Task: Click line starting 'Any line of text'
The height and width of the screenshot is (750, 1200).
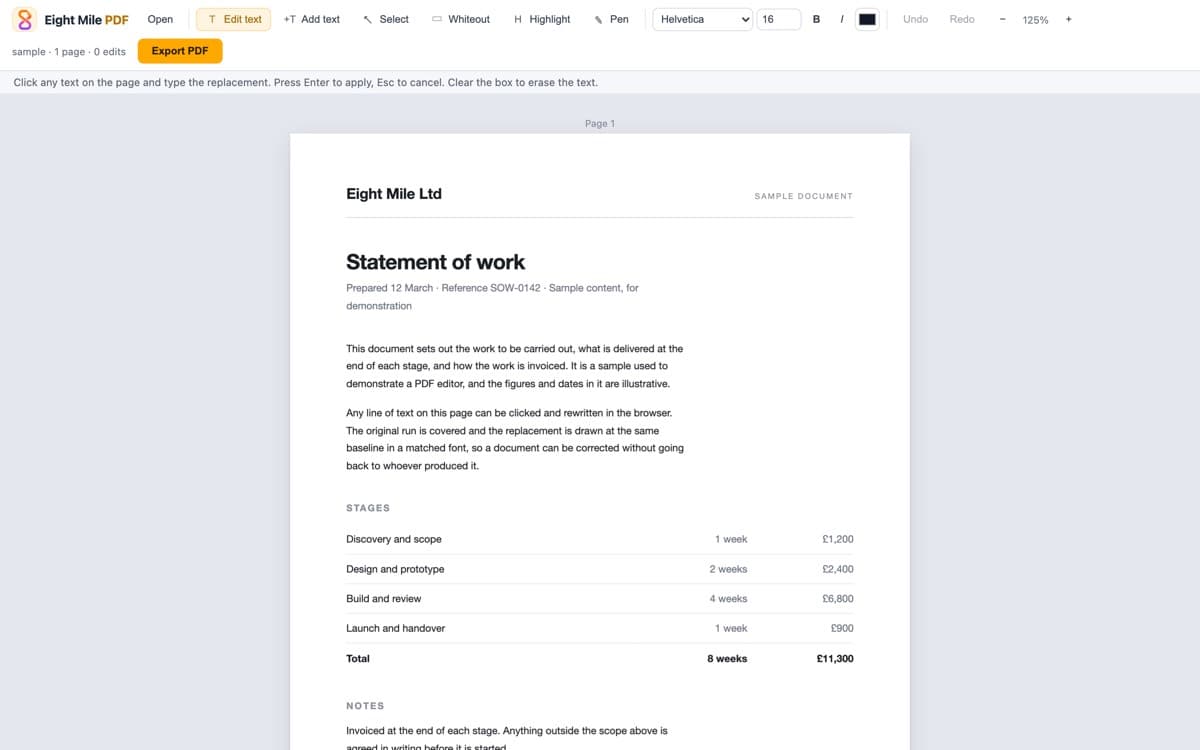Action: coord(509,413)
